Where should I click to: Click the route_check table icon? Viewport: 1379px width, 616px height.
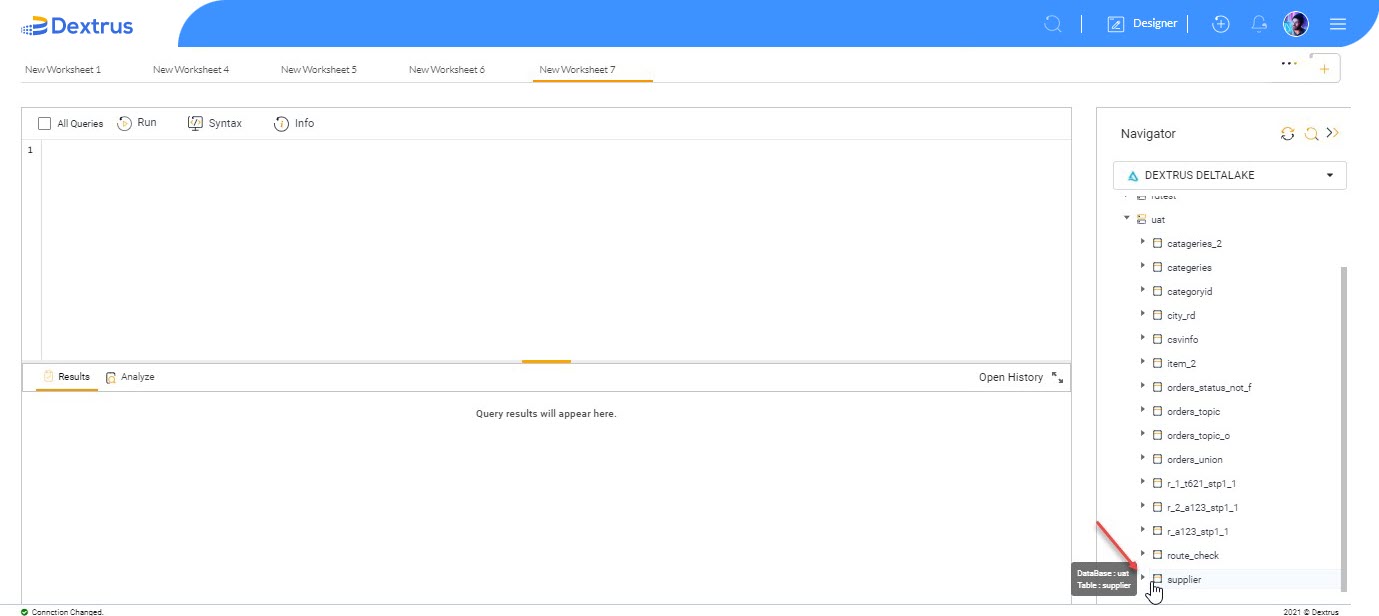1157,555
